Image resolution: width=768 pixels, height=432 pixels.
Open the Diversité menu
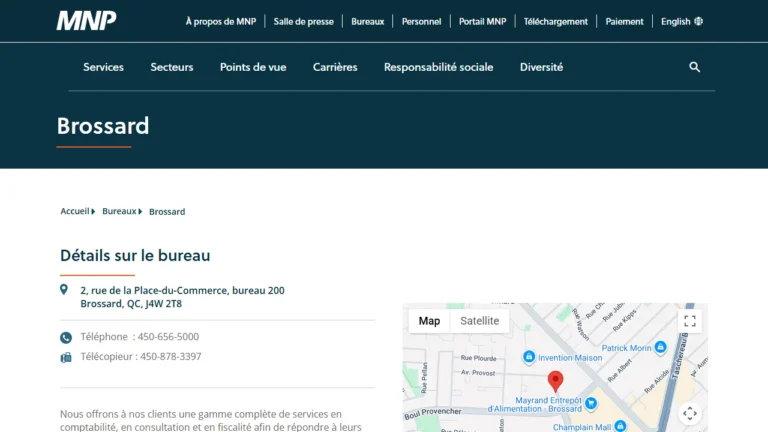[x=541, y=67]
